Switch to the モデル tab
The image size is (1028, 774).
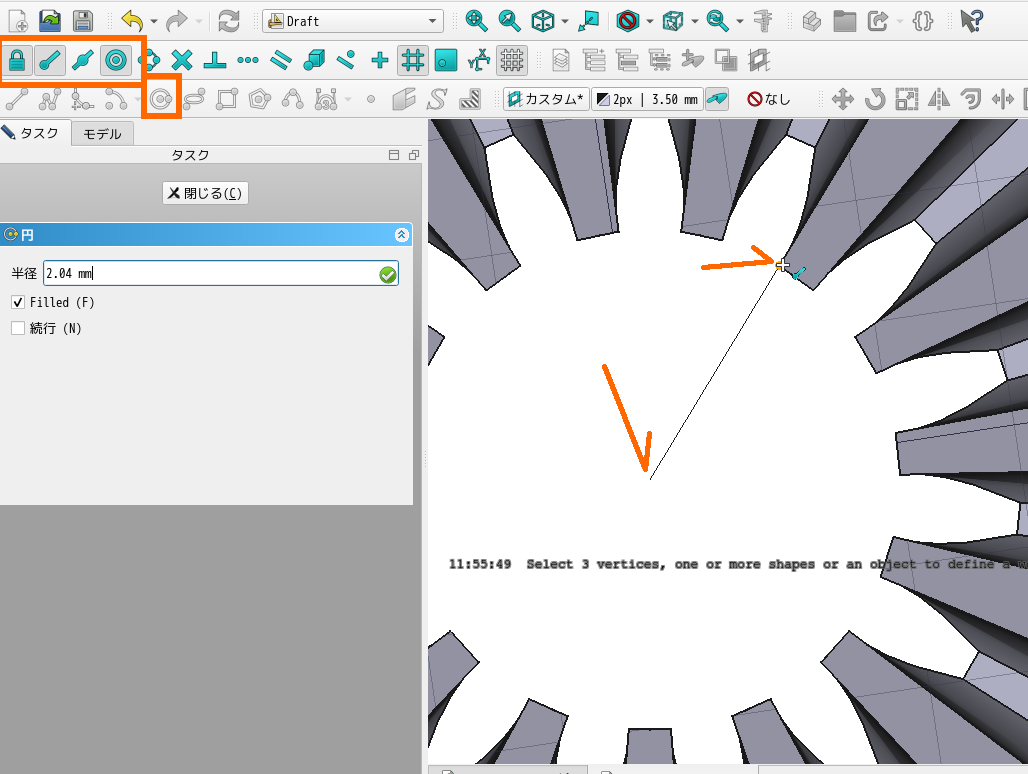[x=102, y=133]
